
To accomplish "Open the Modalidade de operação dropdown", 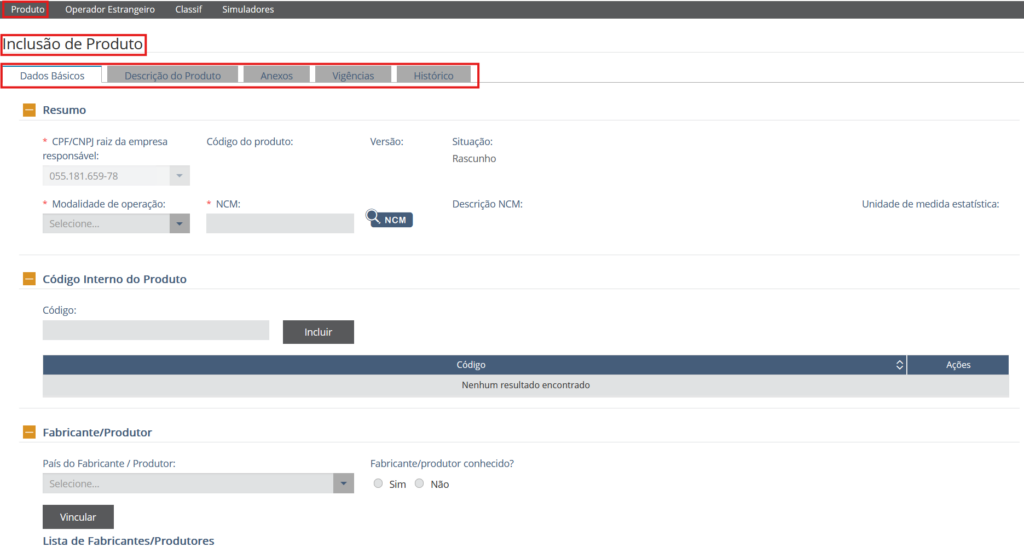I will coord(116,224).
